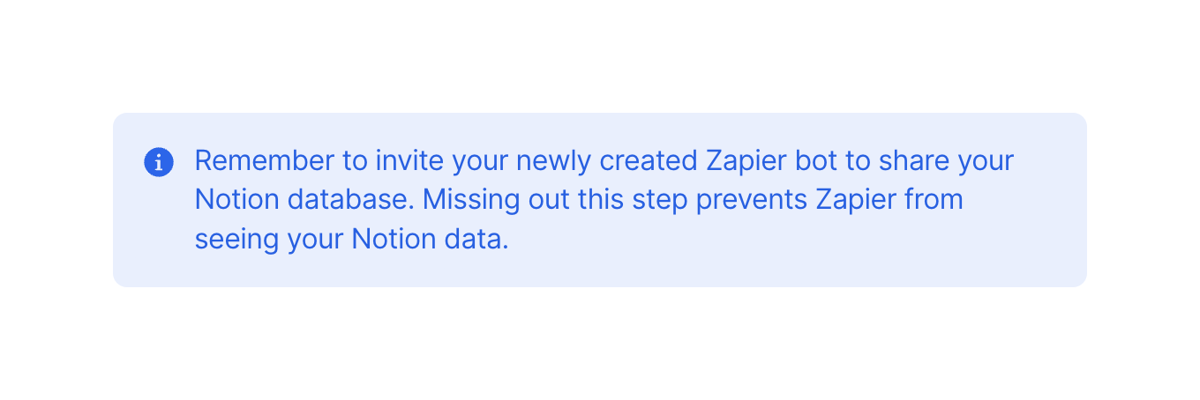
Task: Click "Notion" right before the word "database"
Action: coord(237,200)
